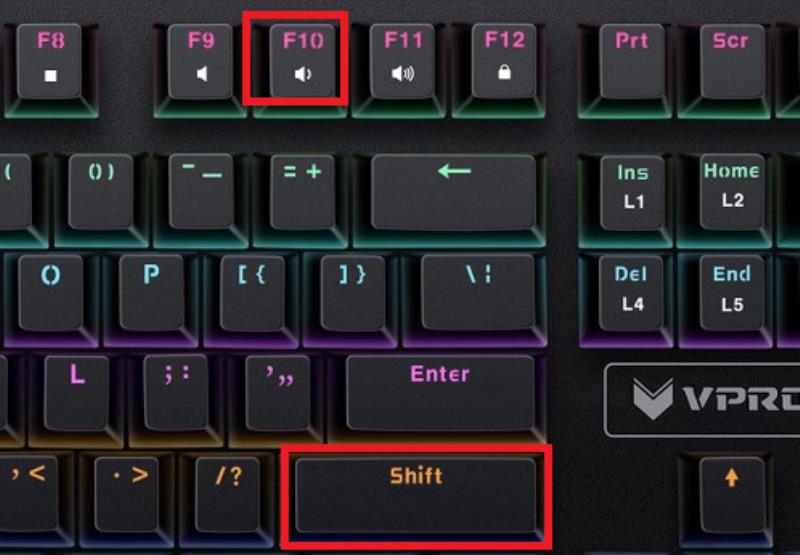800x555 pixels.
Task: Click the Prt key
Action: coord(632,61)
